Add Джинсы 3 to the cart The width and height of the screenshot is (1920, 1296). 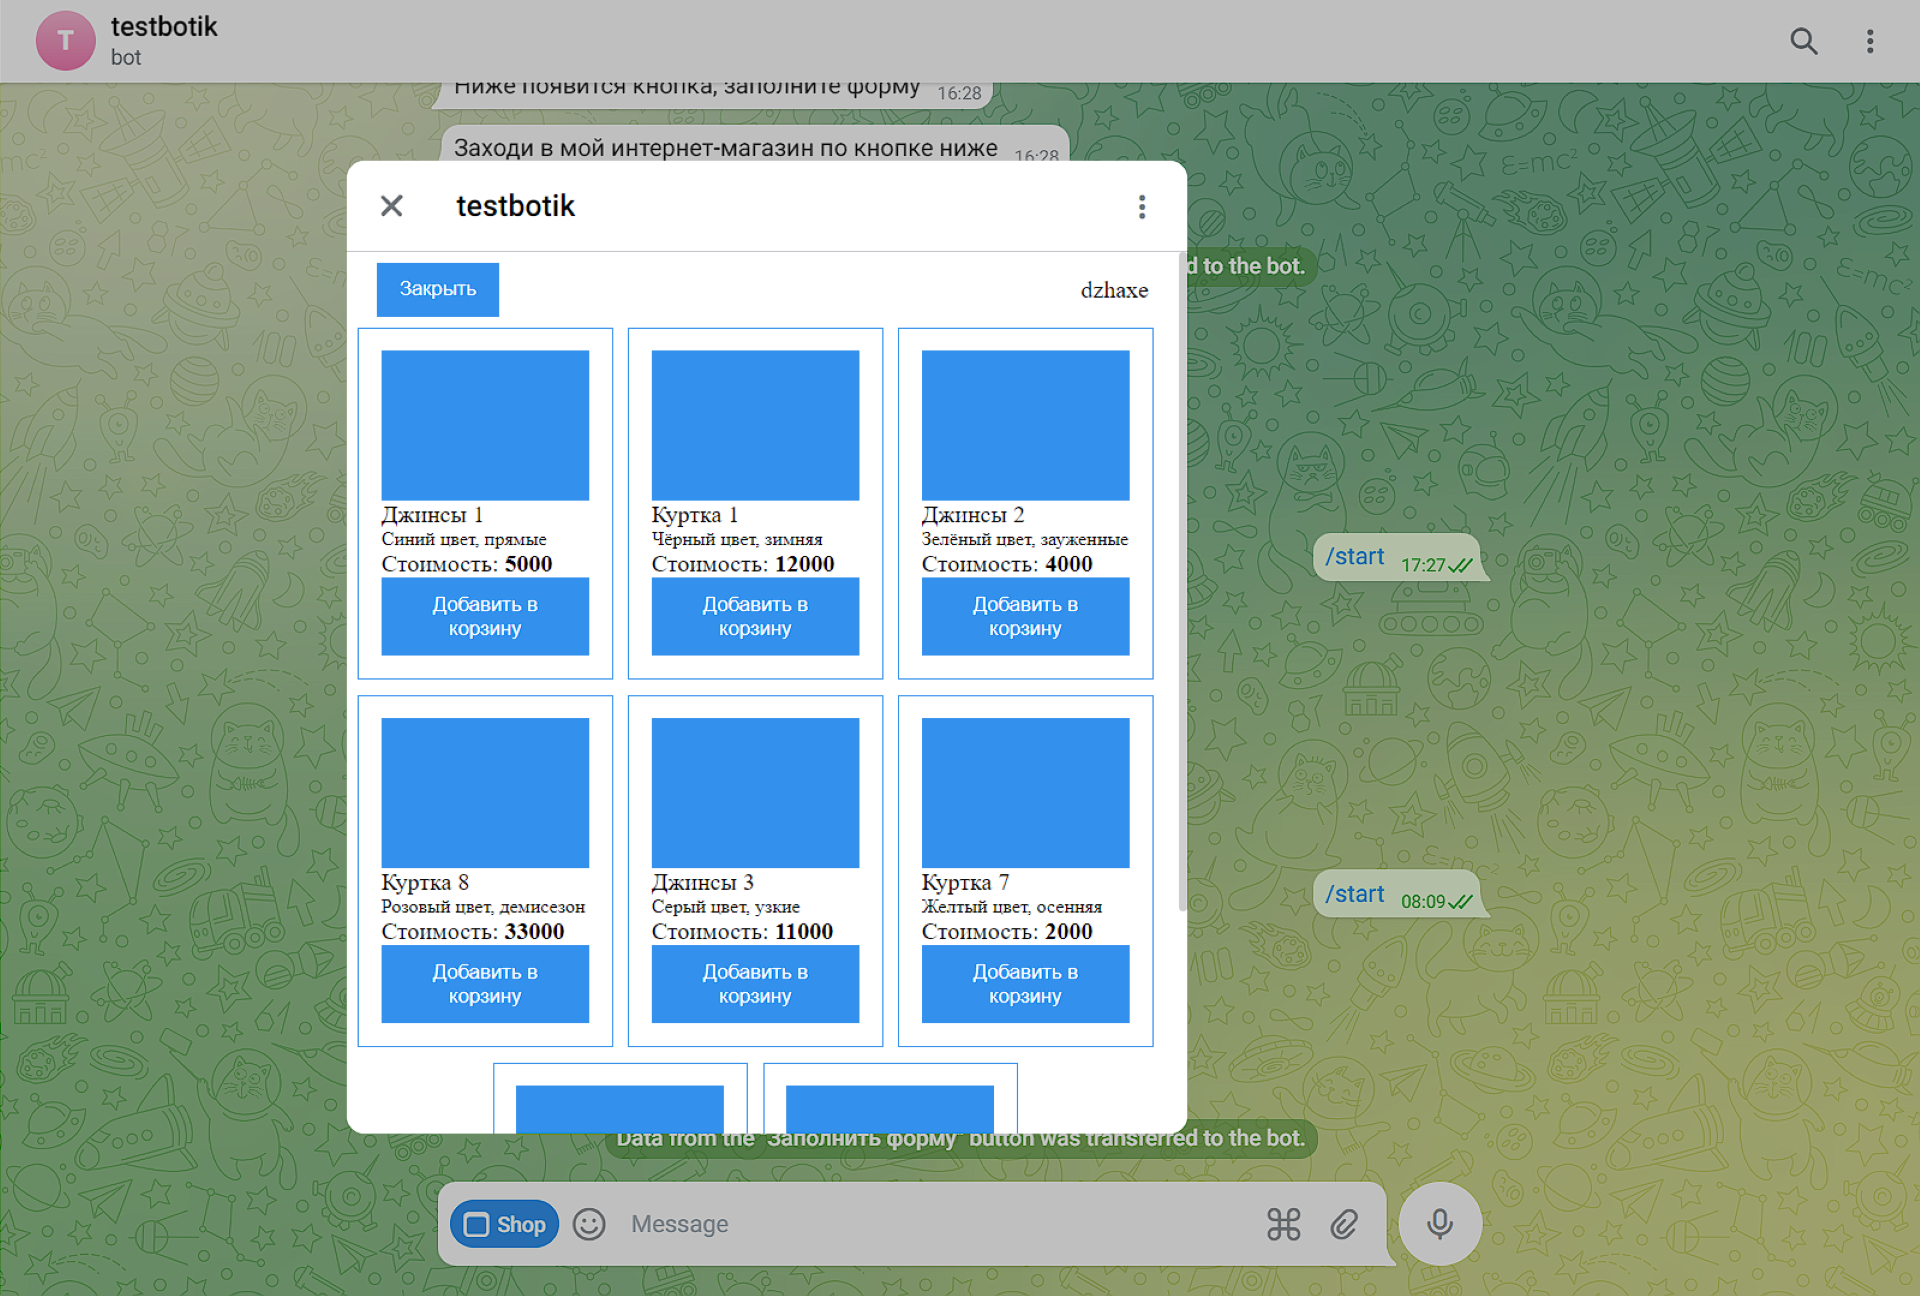[755, 983]
